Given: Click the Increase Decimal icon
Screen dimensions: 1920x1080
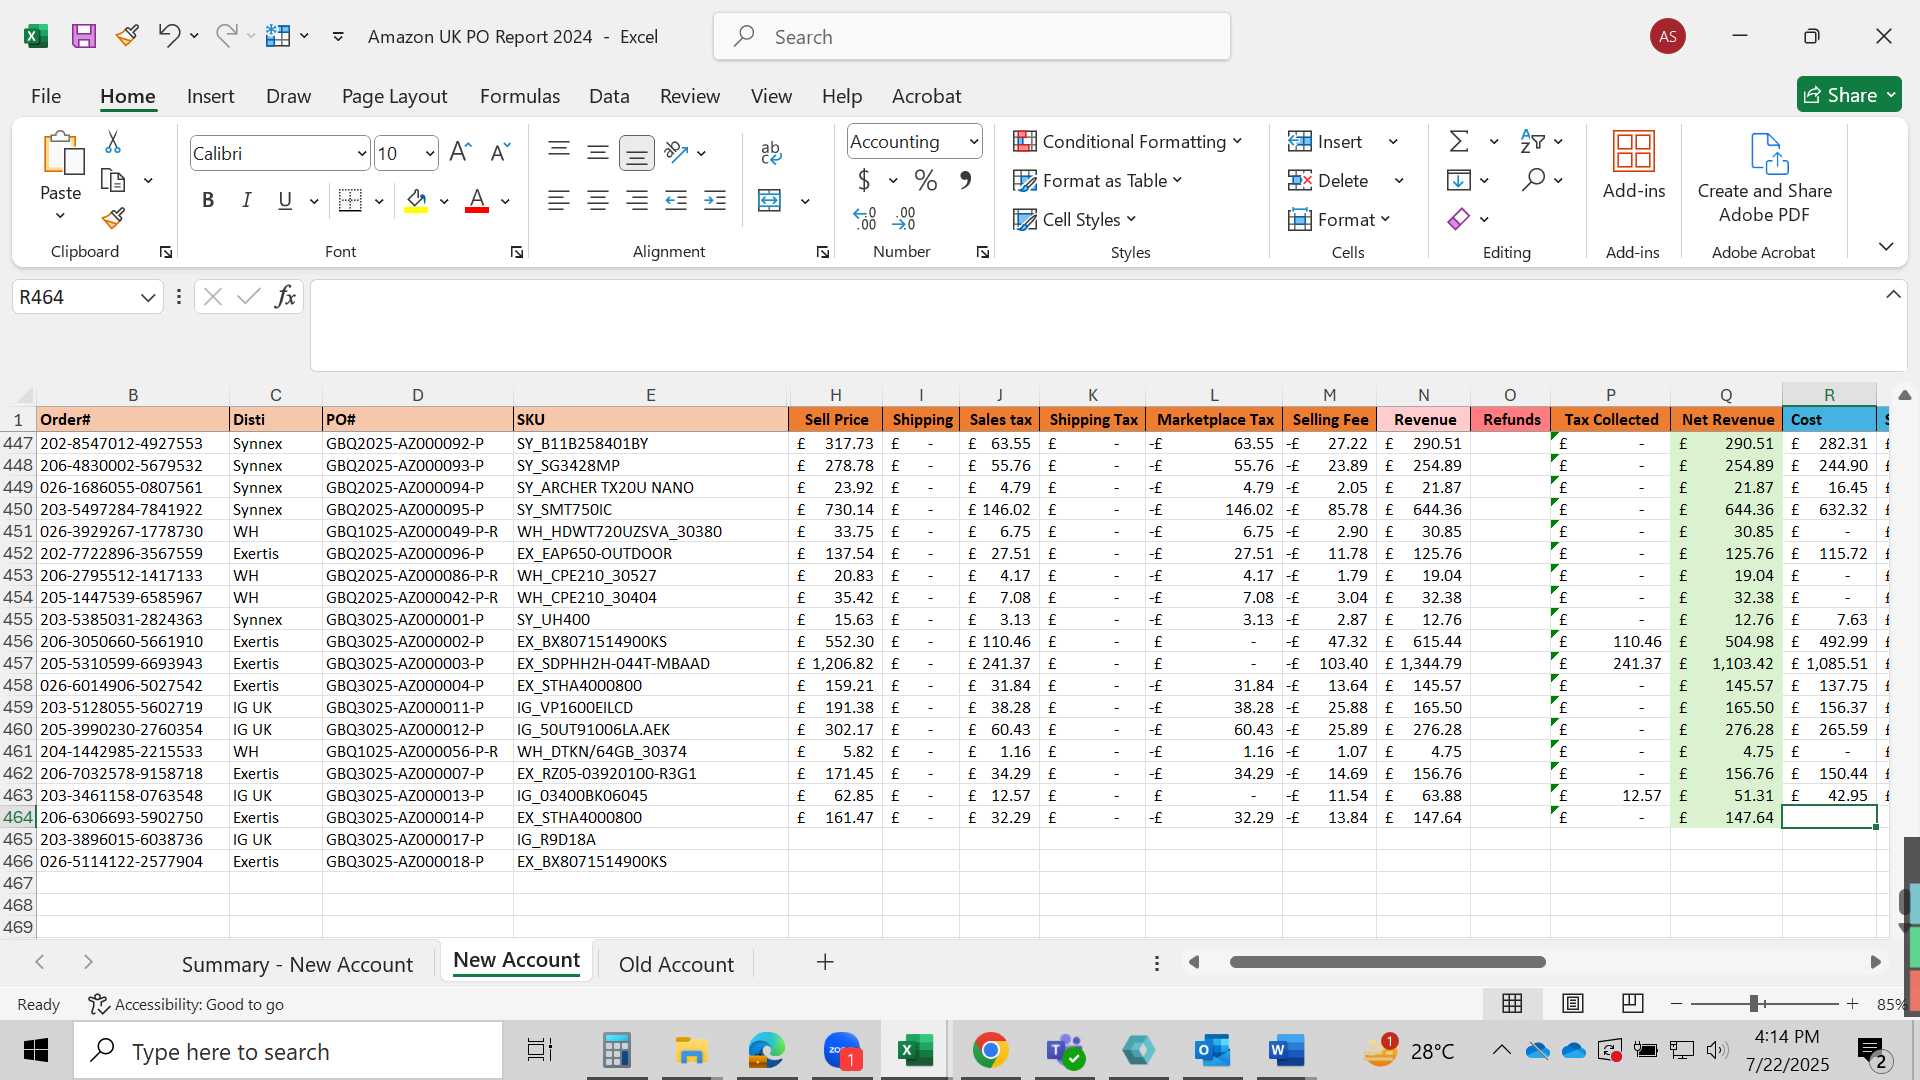Looking at the screenshot, I should tap(865, 218).
